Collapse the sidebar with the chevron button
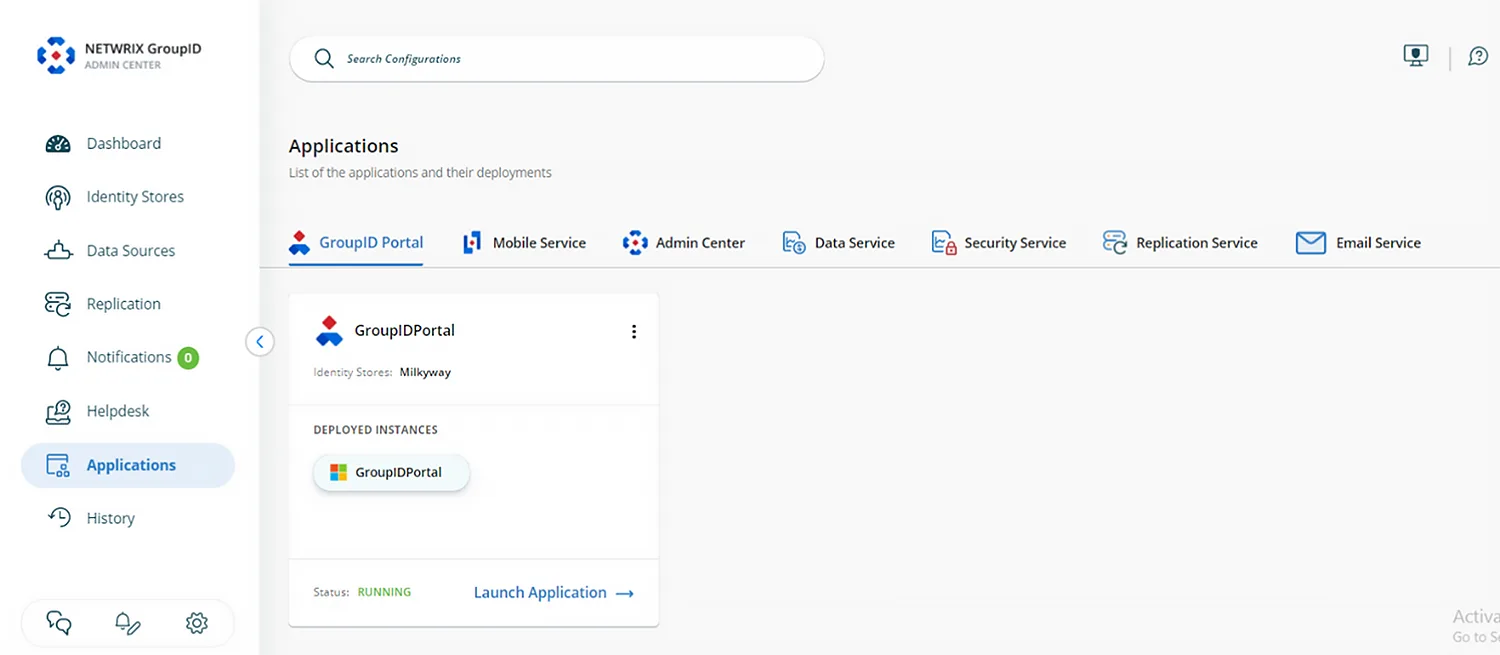Screen dimensions: 1500x655 coord(260,342)
